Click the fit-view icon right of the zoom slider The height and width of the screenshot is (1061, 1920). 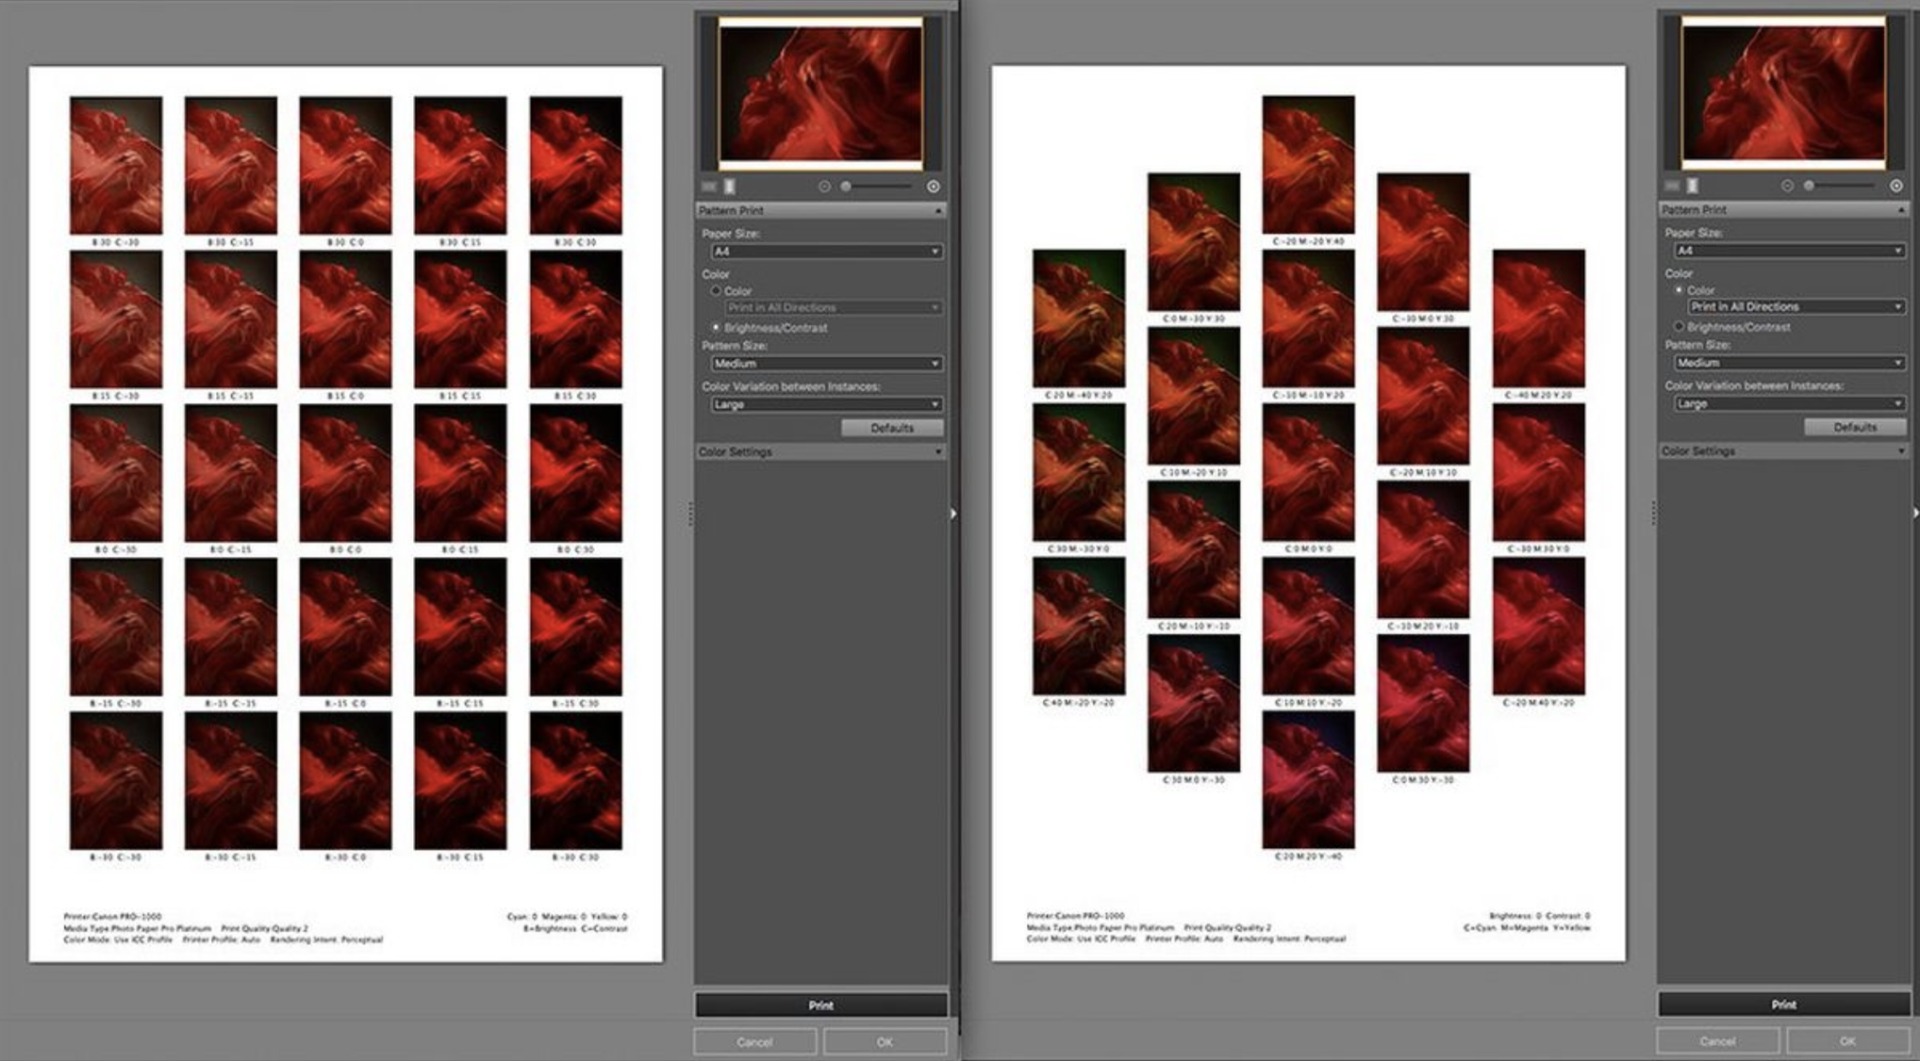tap(934, 186)
